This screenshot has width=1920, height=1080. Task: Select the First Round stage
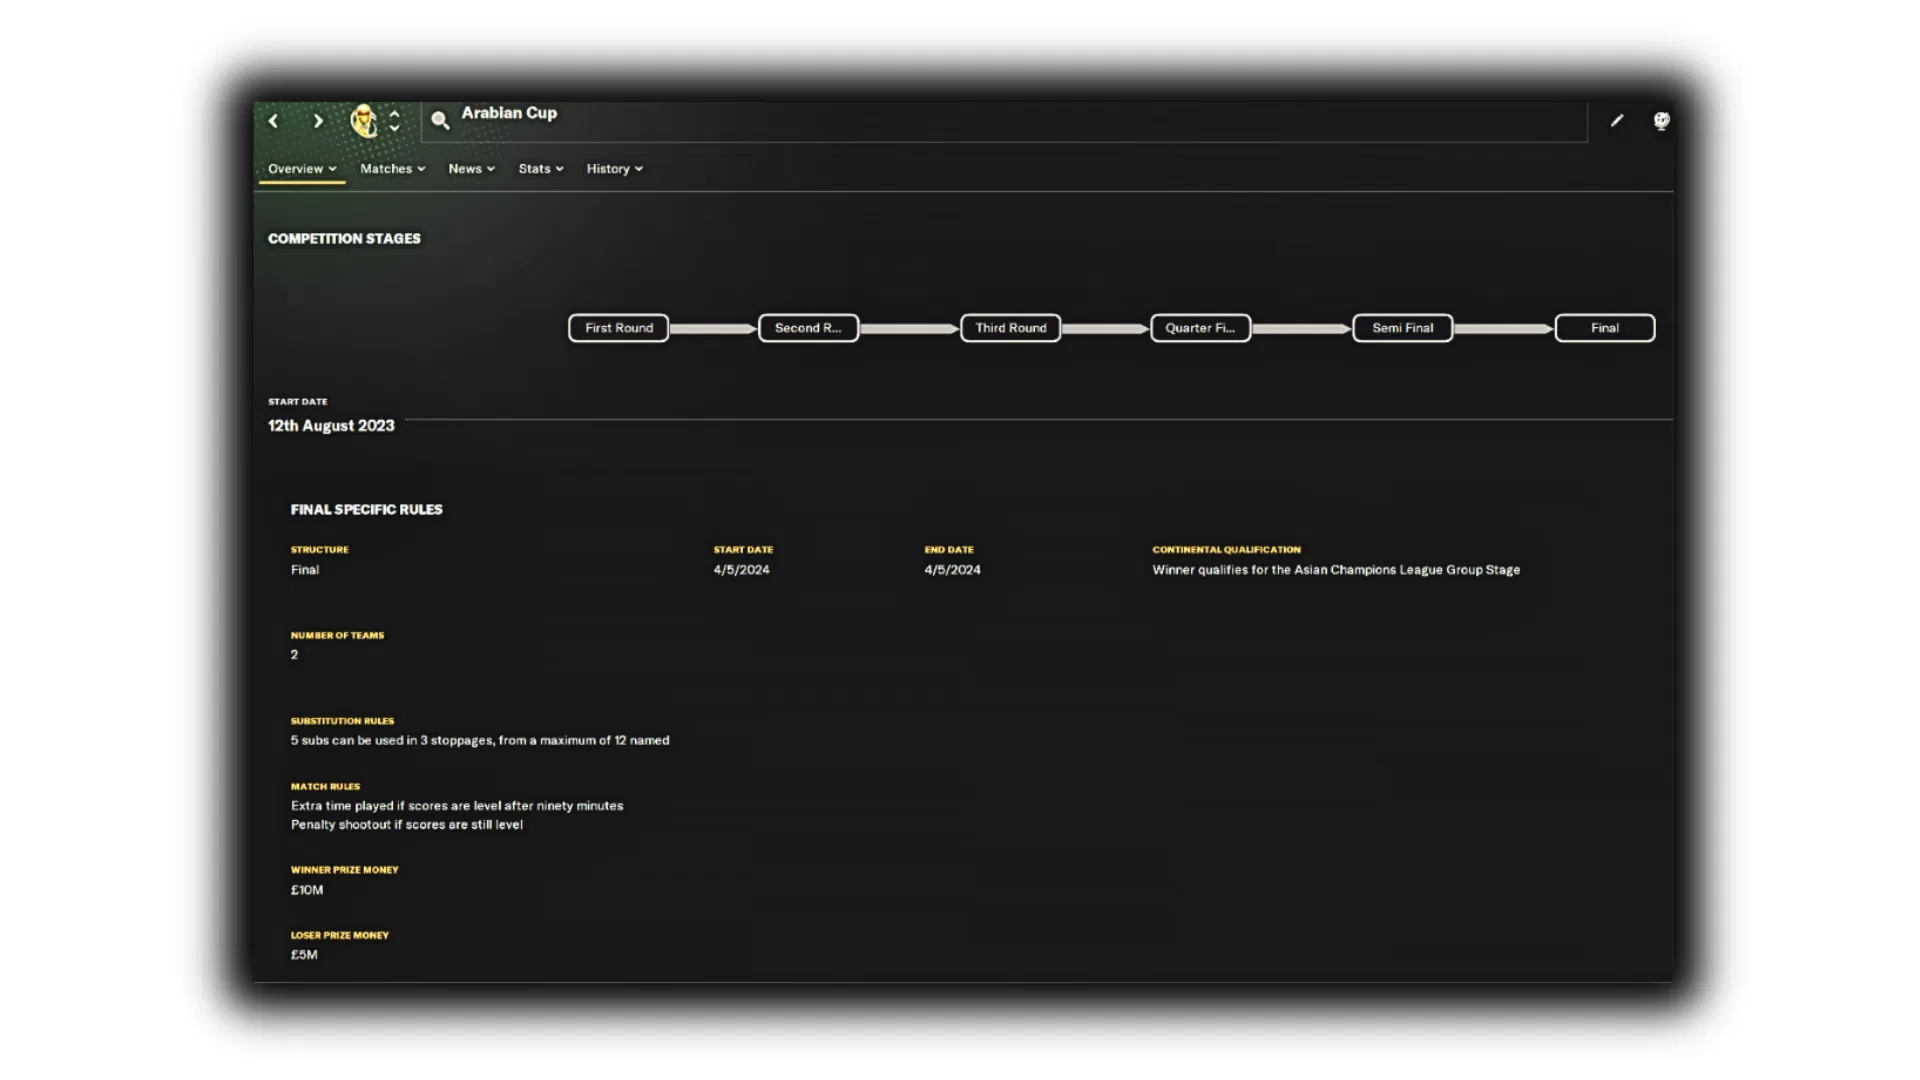619,328
